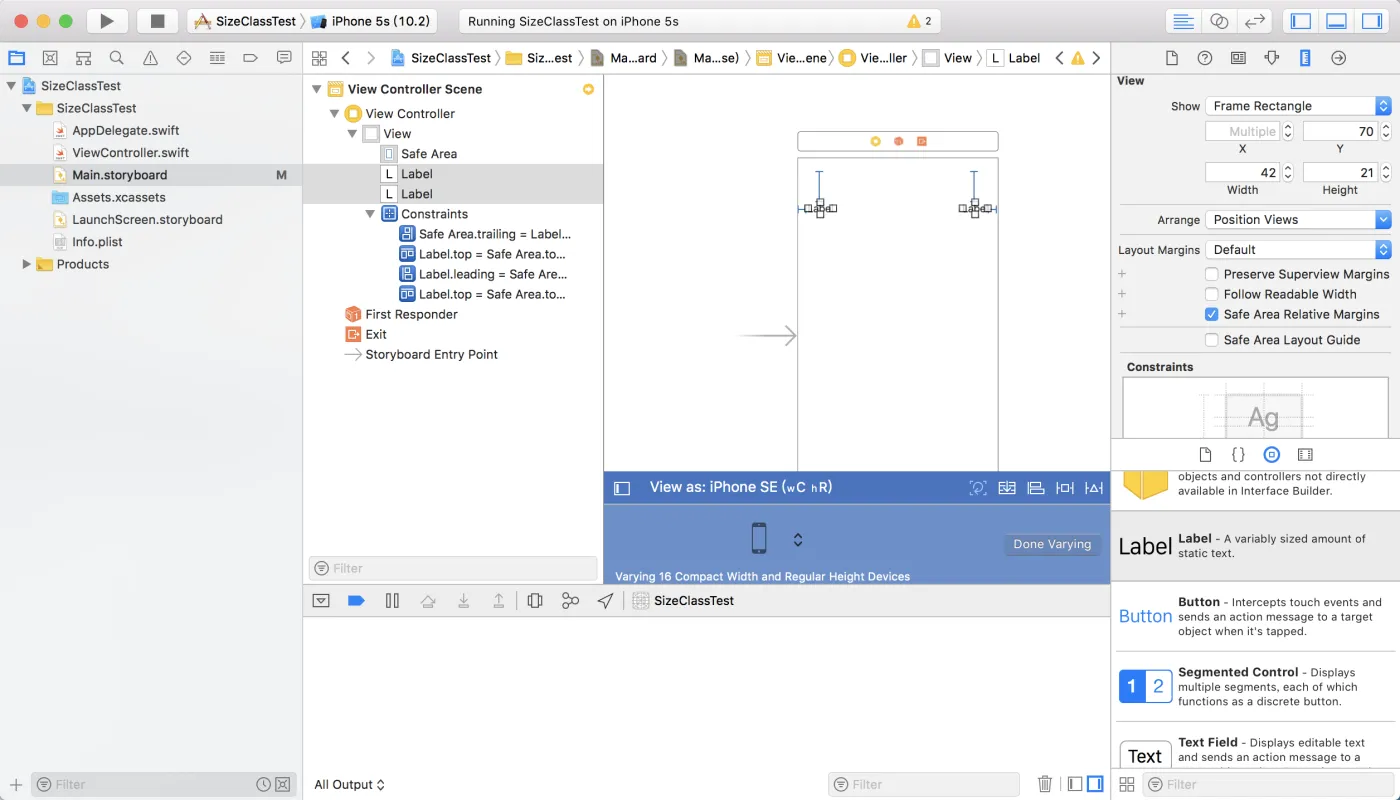This screenshot has width=1400, height=800.
Task: Open the Arrange Position Views dropdown
Action: [1298, 220]
